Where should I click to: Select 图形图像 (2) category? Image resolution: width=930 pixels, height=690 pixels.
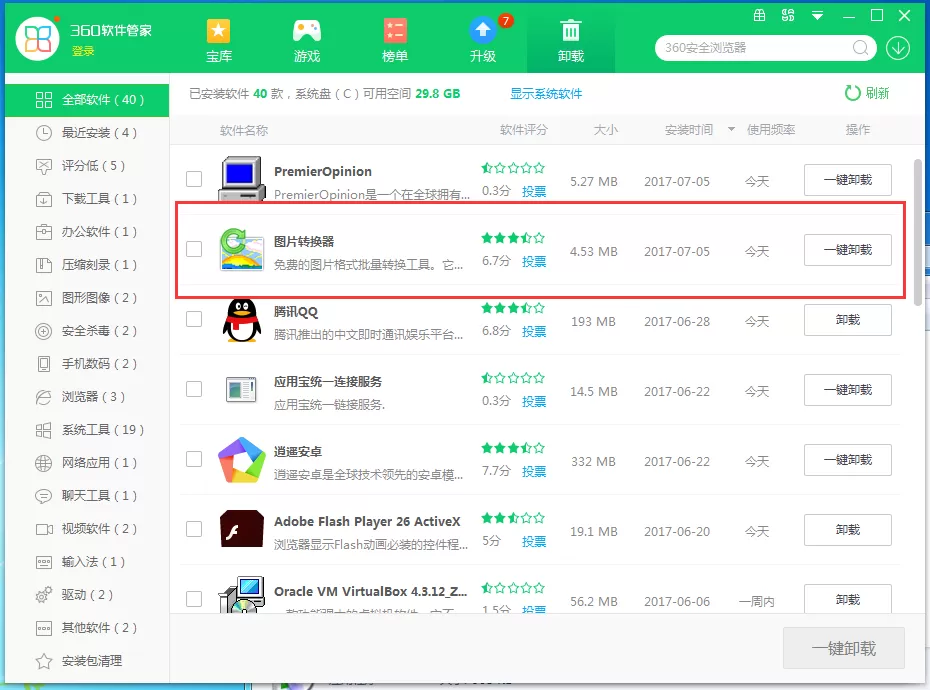click(87, 298)
